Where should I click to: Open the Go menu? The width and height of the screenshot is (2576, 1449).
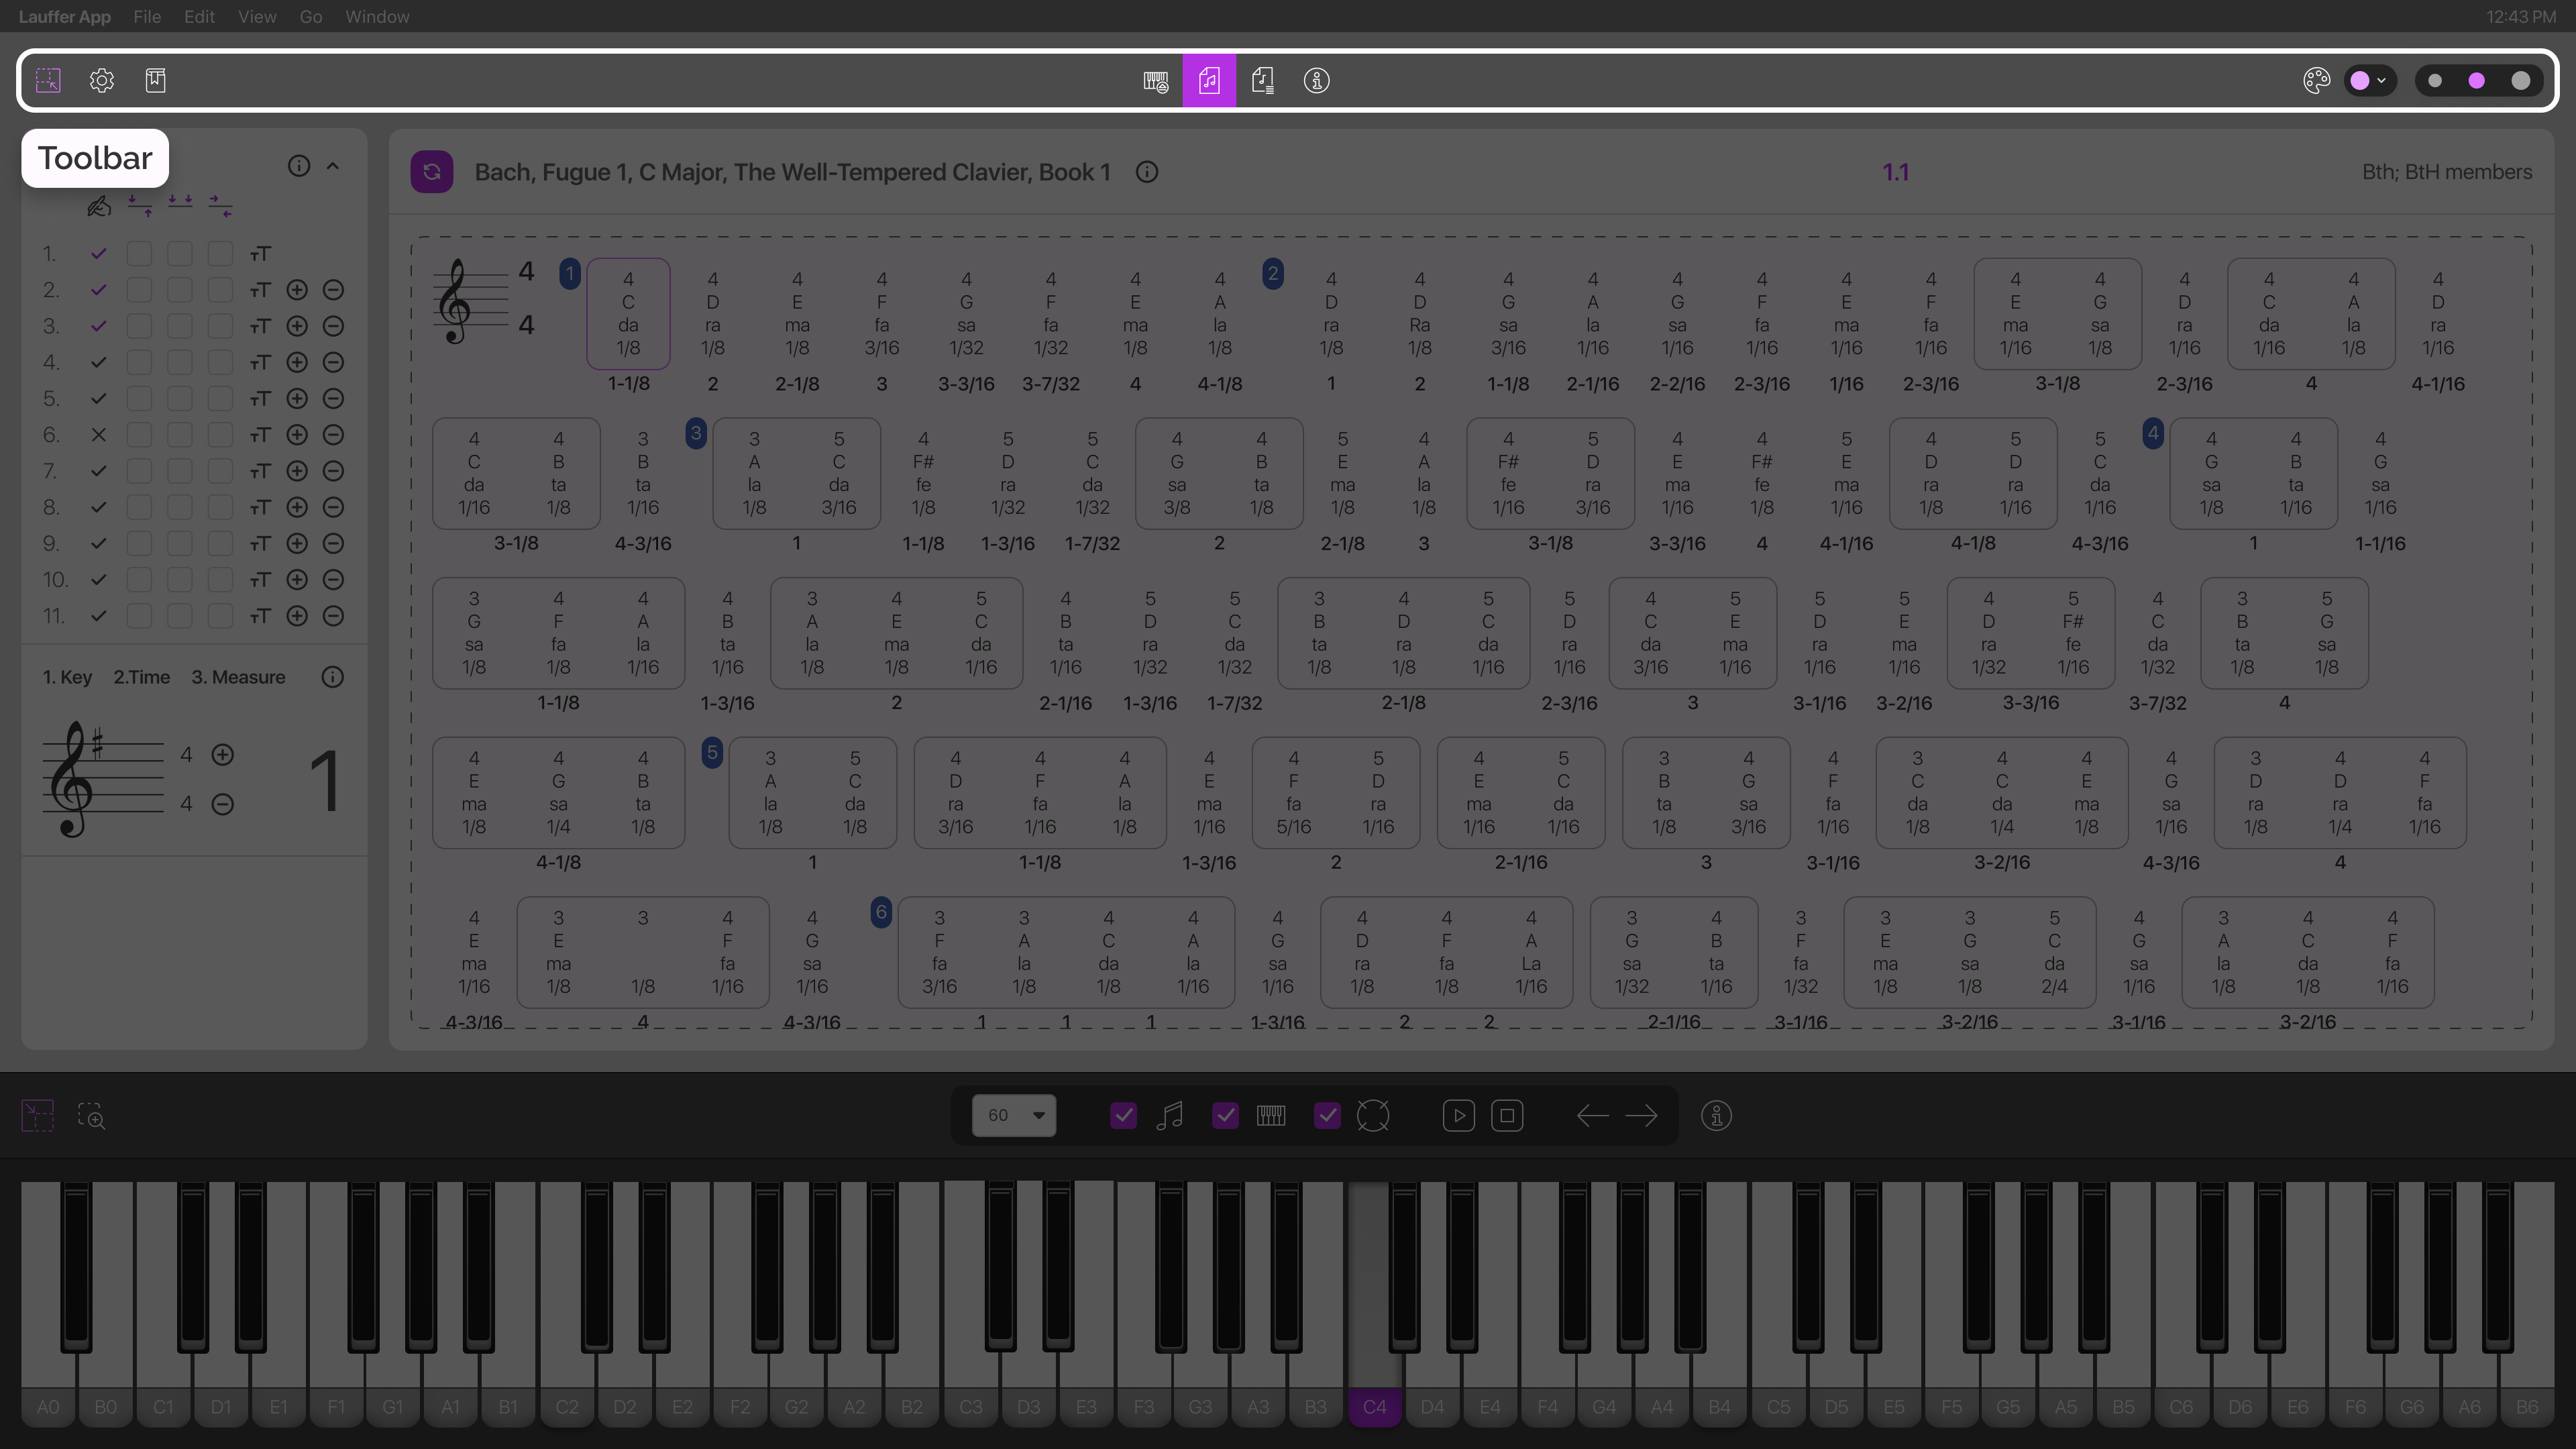coord(311,16)
